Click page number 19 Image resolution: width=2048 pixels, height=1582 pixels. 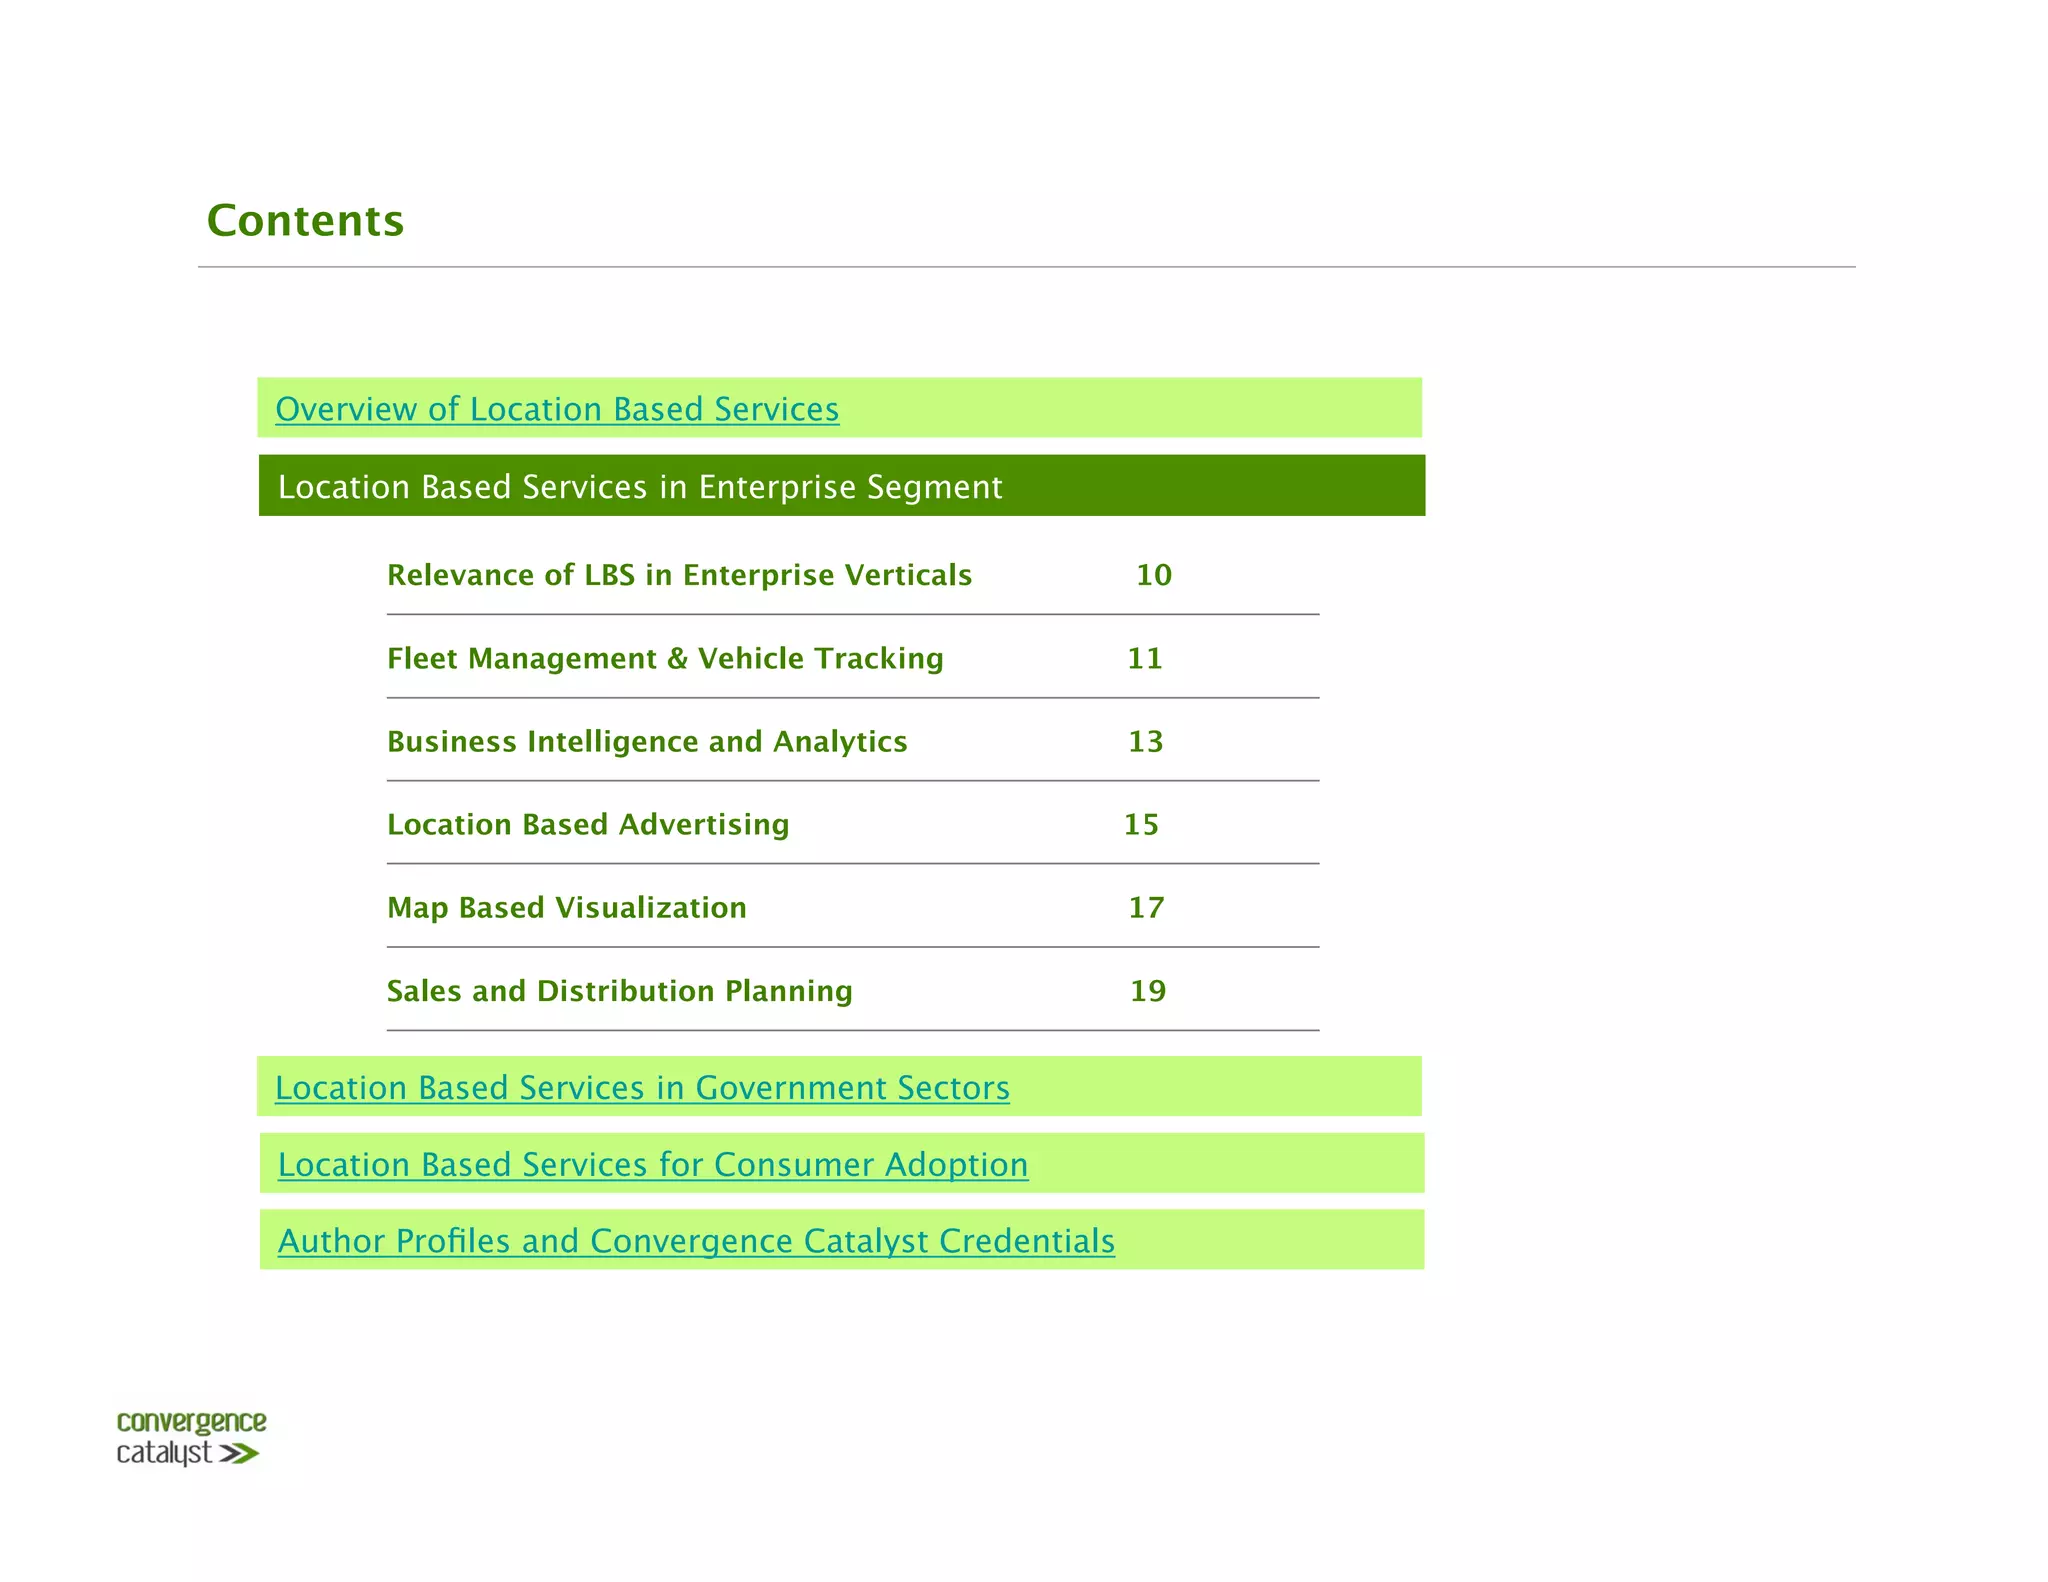(x=1148, y=991)
